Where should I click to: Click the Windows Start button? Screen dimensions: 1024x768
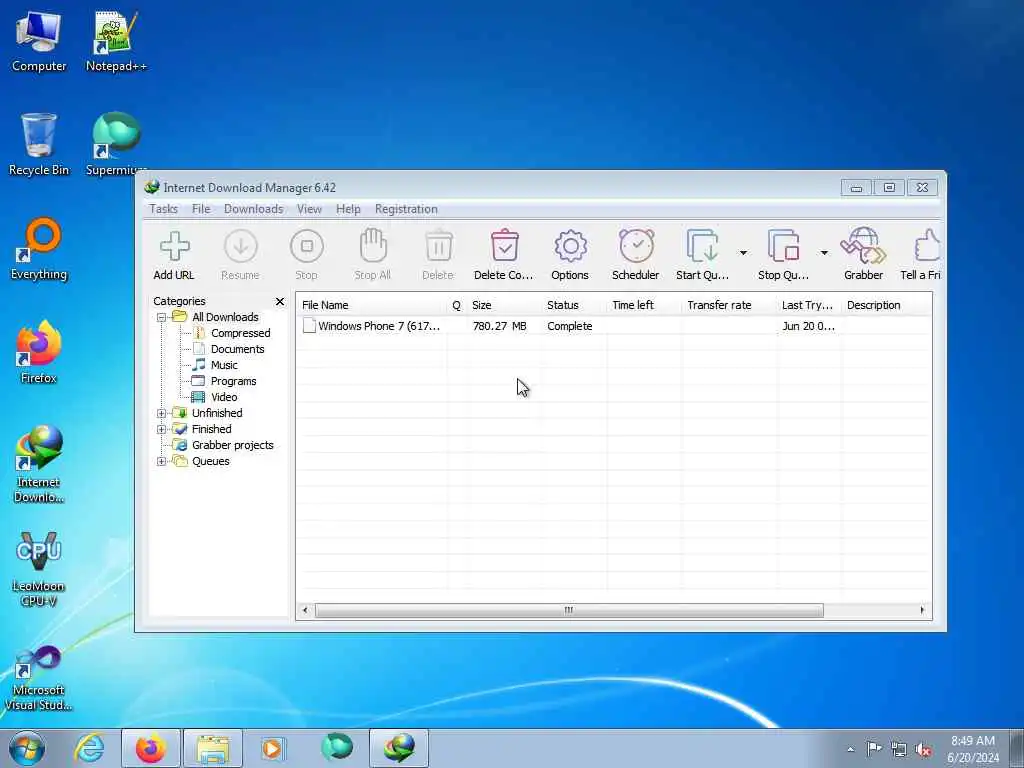click(x=27, y=748)
